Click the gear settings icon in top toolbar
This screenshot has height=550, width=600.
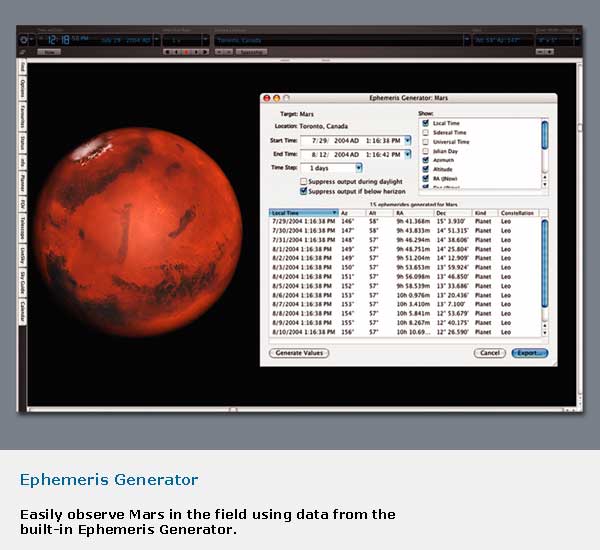coord(24,40)
